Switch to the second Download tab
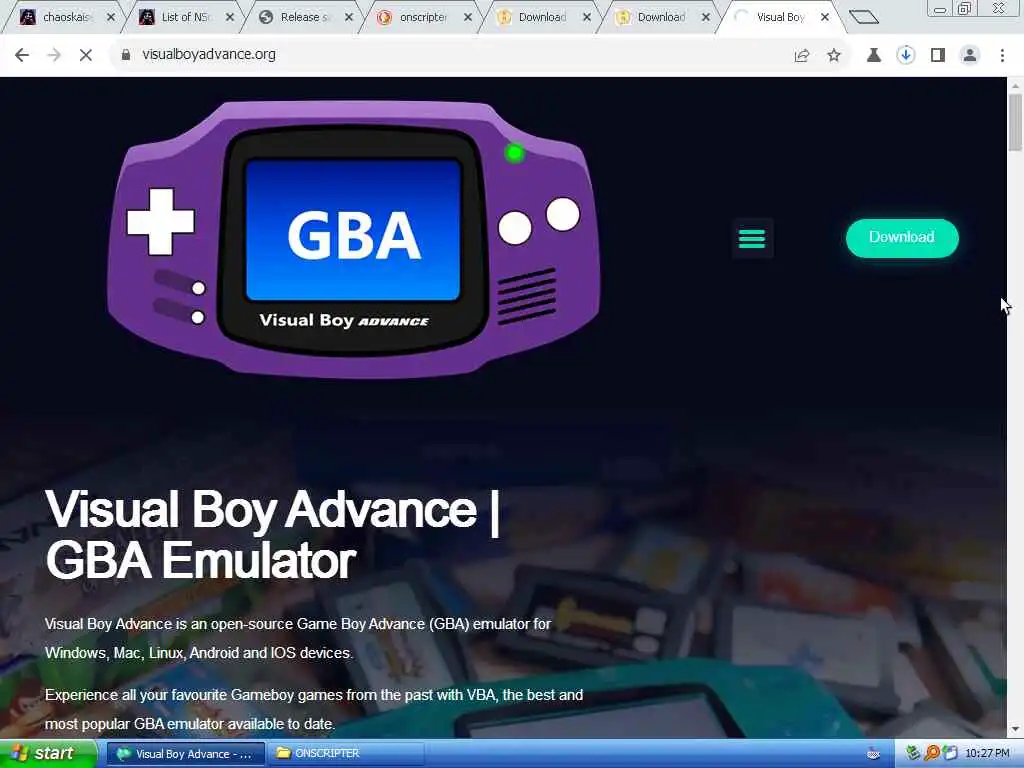The image size is (1024, 768). click(660, 18)
